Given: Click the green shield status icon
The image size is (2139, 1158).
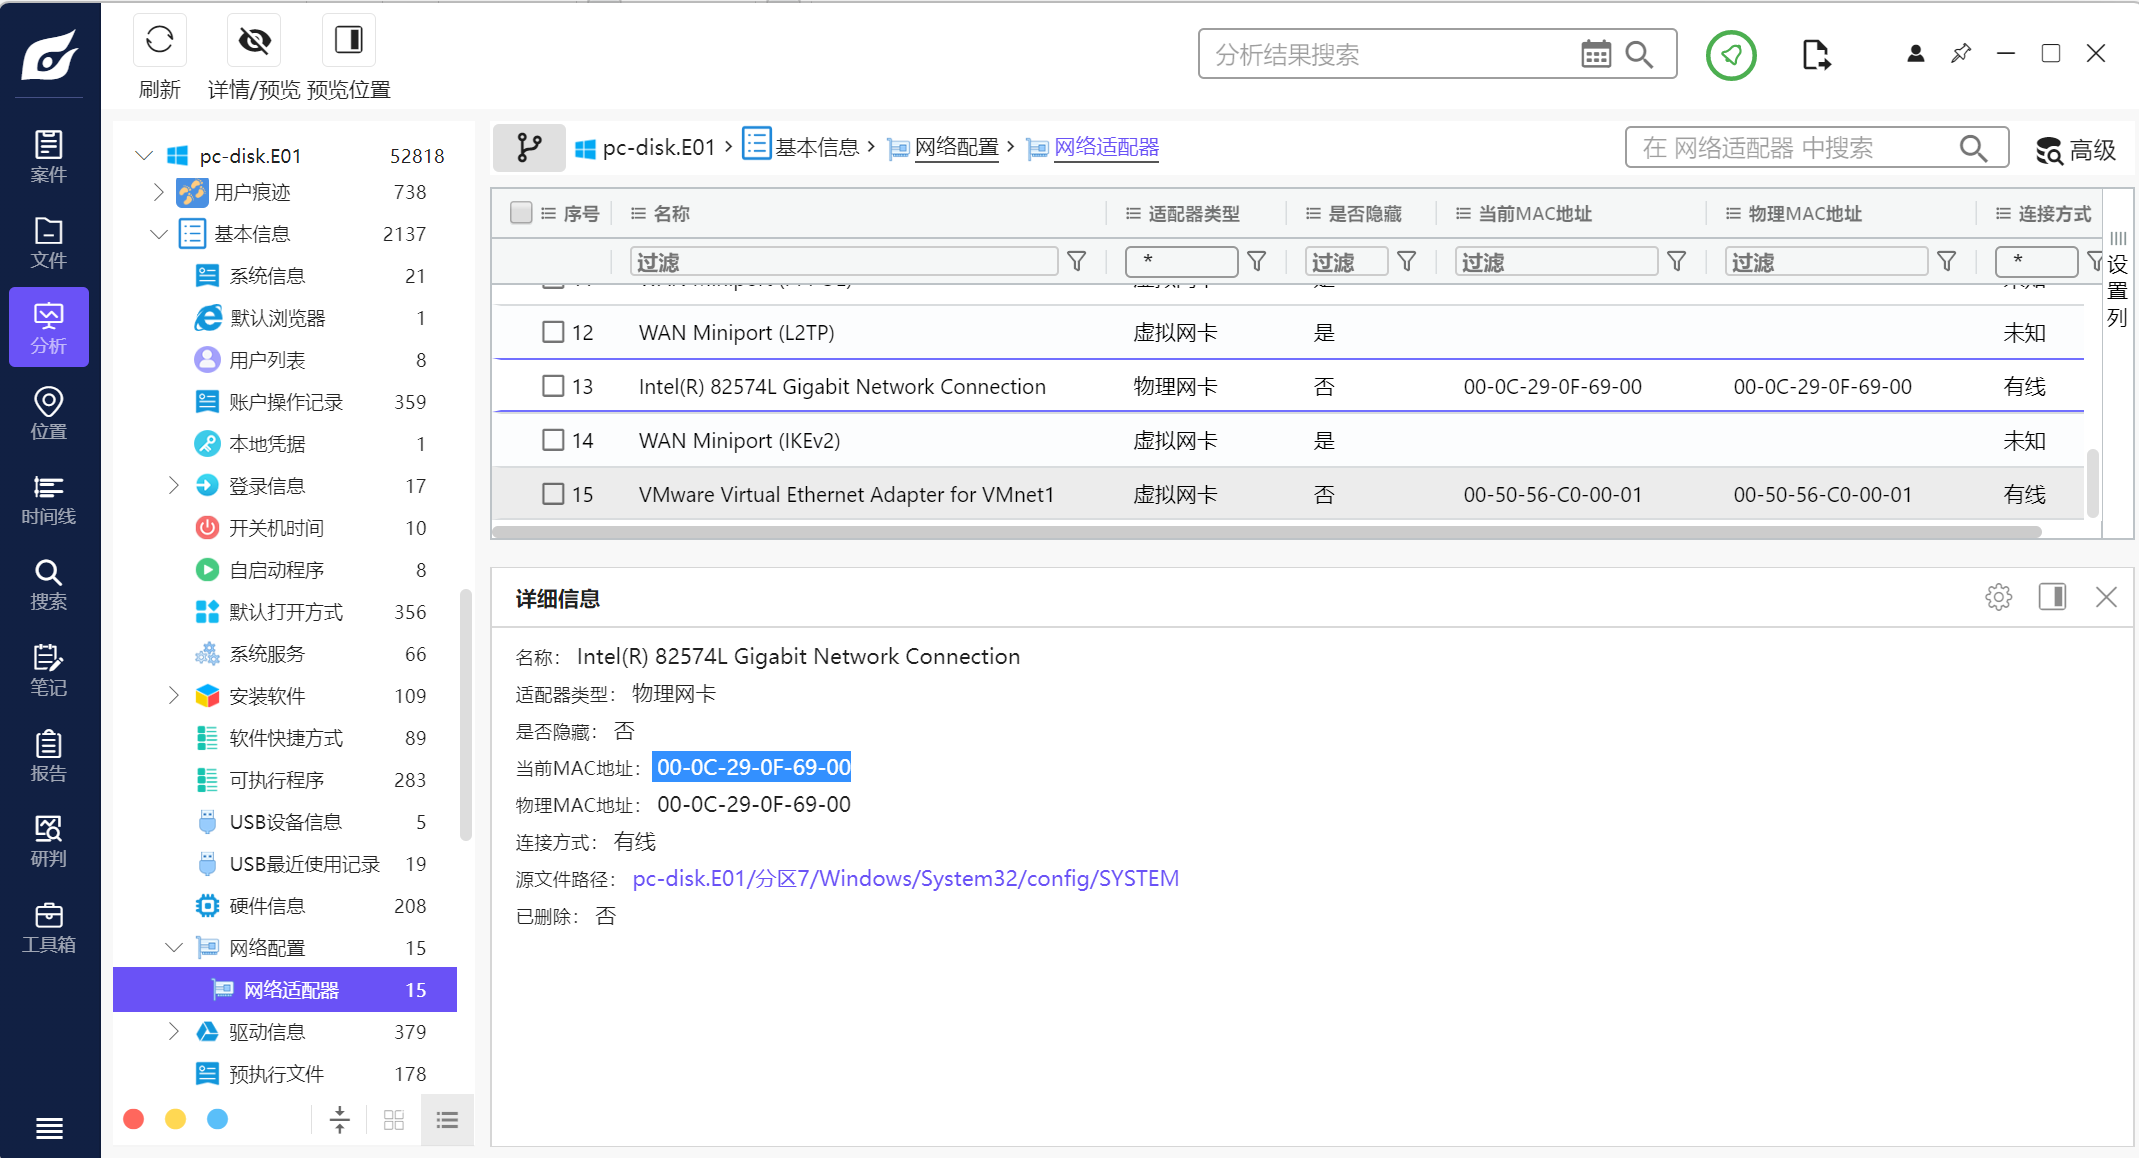Looking at the screenshot, I should point(1731,55).
